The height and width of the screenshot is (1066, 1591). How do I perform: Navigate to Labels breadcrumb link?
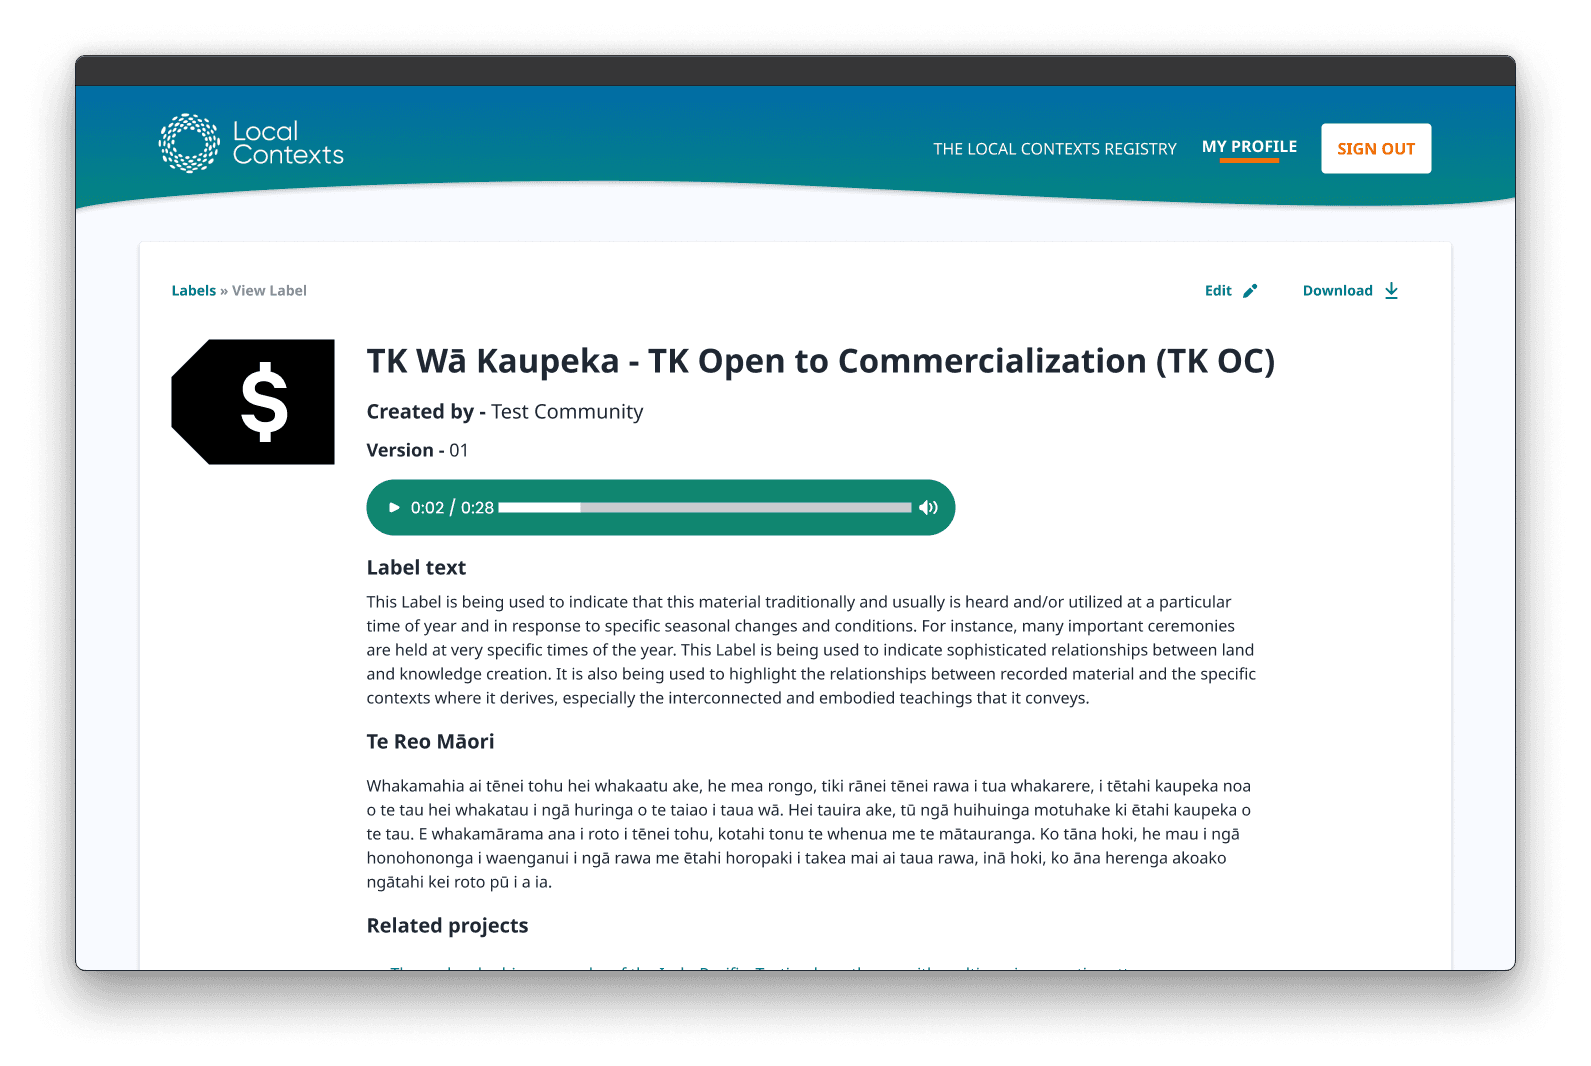coord(193,291)
